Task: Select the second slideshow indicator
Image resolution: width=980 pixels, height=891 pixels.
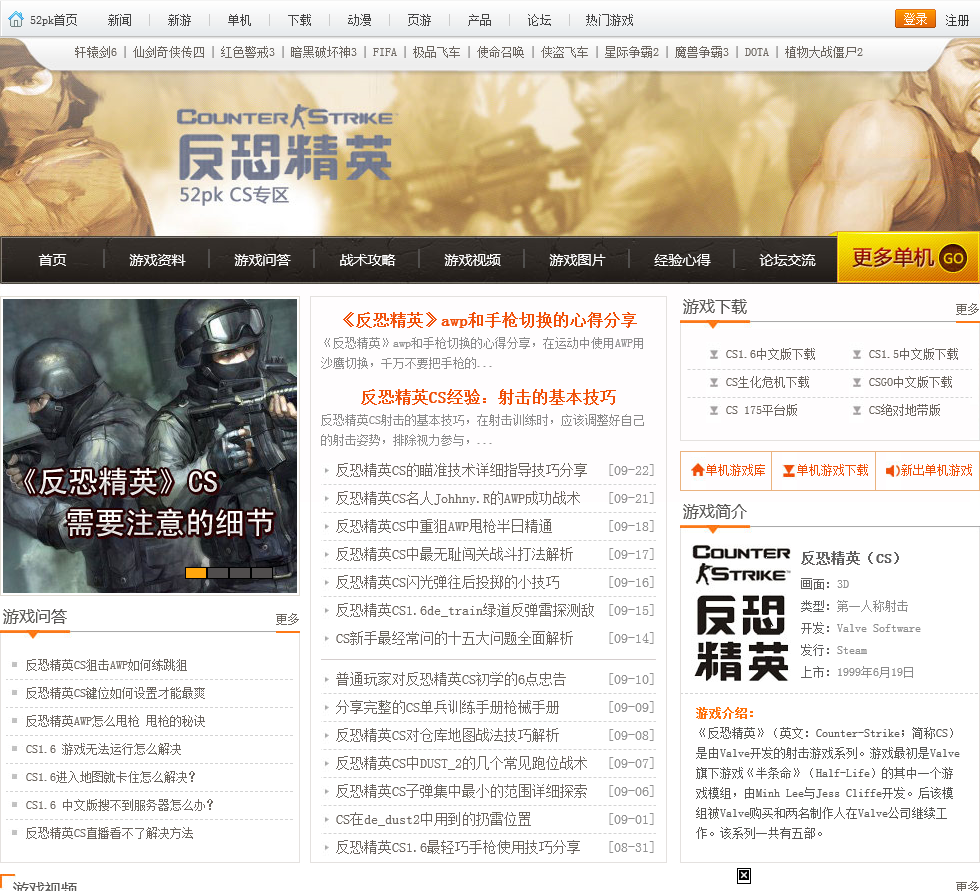Action: point(218,572)
